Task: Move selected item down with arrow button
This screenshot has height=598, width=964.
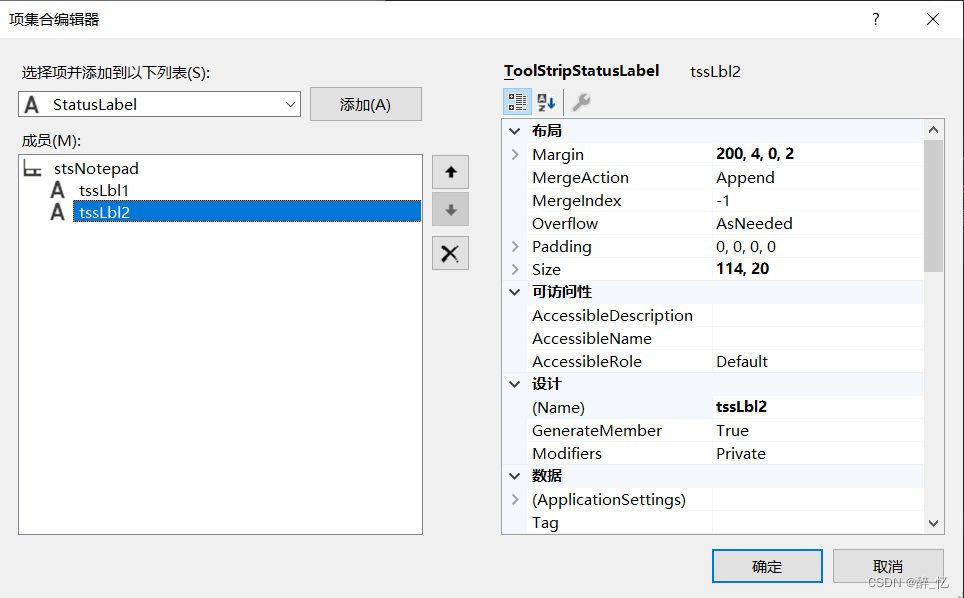Action: pos(450,210)
